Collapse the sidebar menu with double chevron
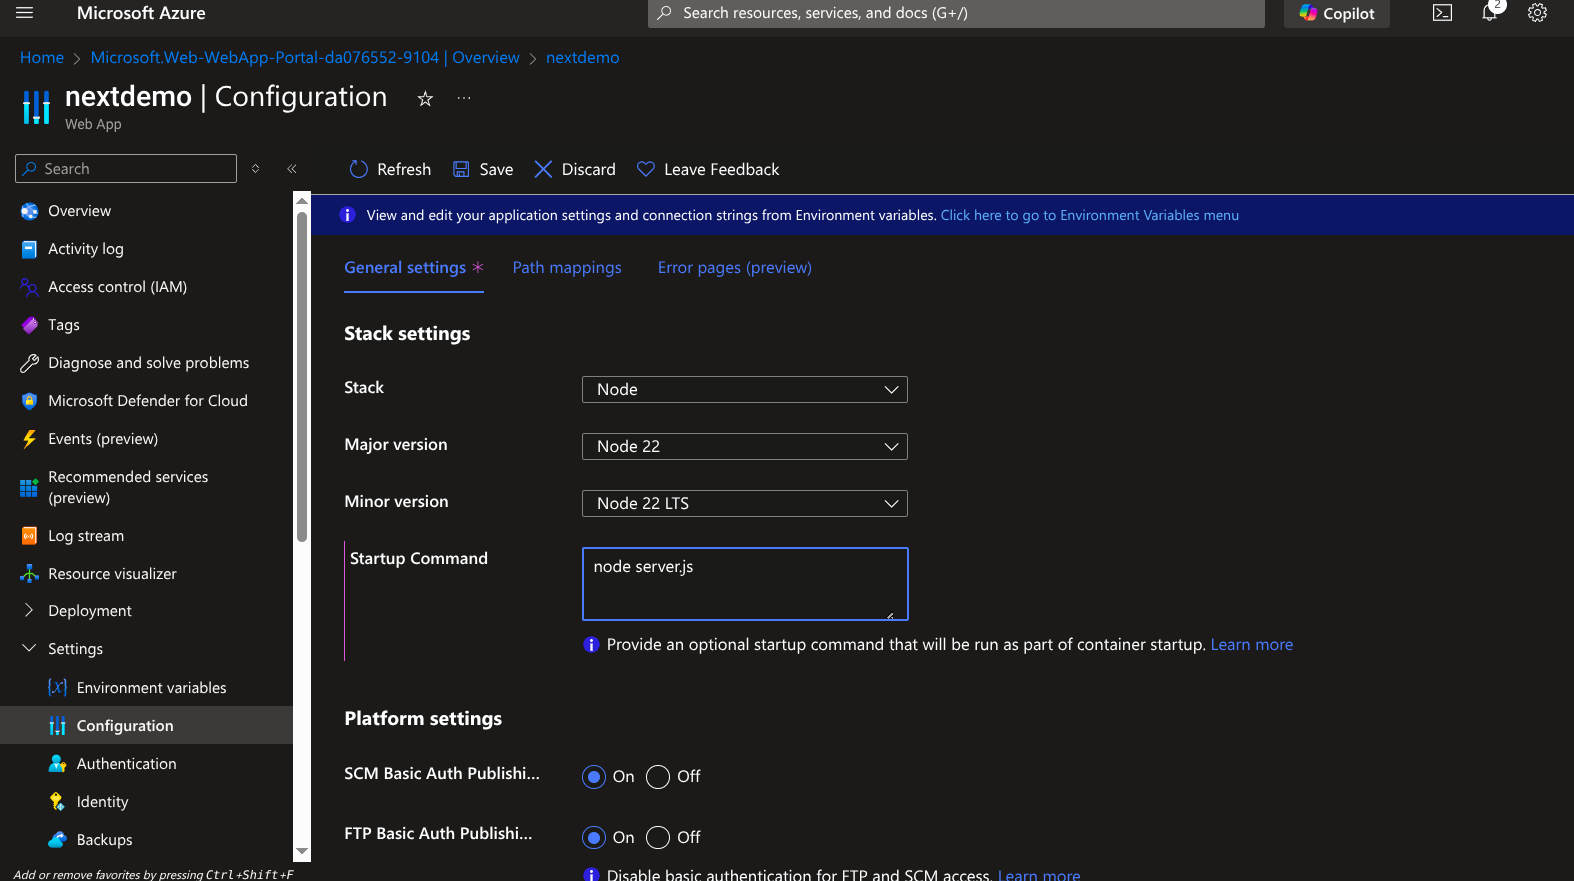The image size is (1574, 881). [292, 169]
